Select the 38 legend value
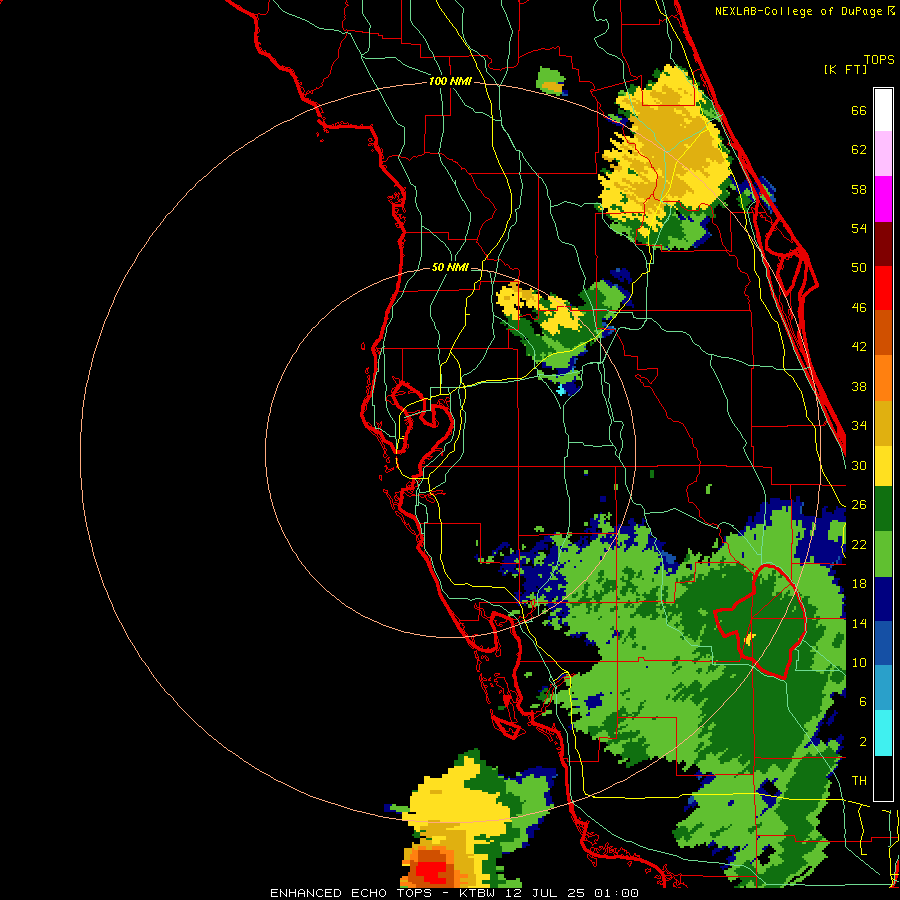Screen dimensions: 900x900 pos(859,386)
